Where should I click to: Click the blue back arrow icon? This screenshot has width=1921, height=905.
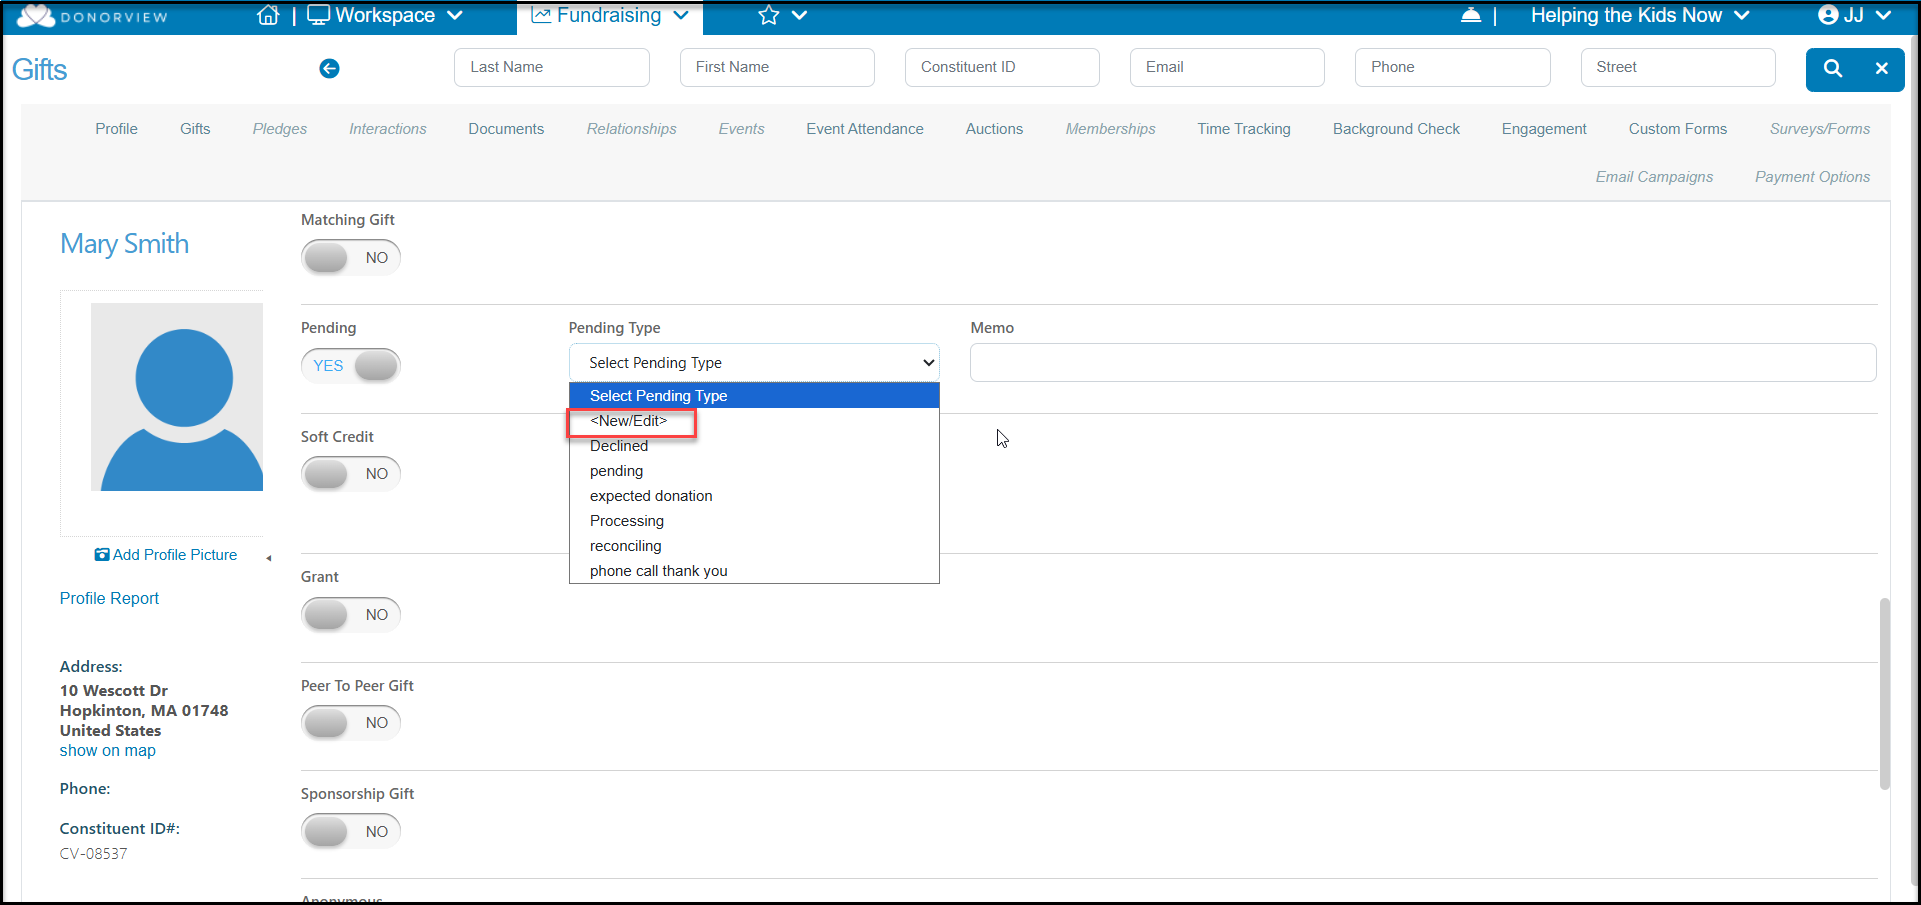(x=329, y=68)
